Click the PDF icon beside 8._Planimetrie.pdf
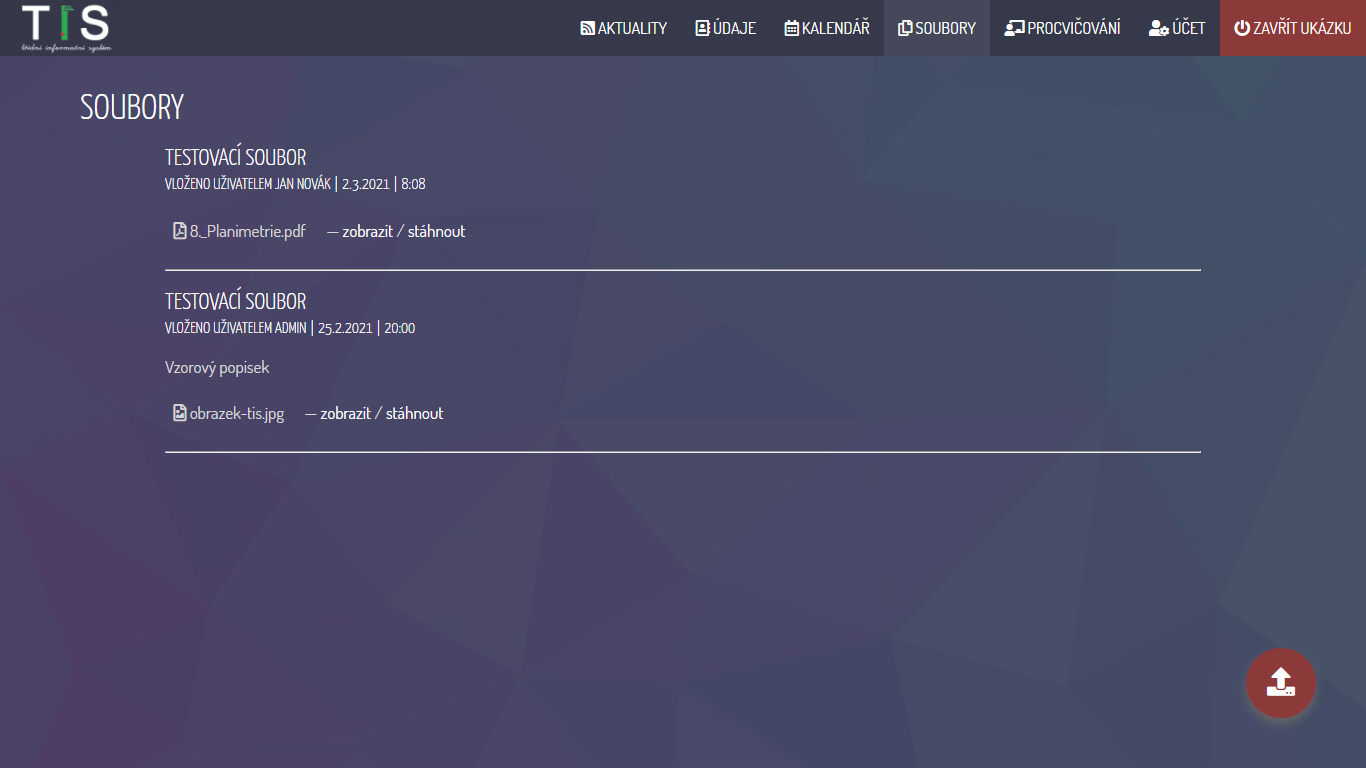Viewport: 1366px width, 768px height. (180, 231)
